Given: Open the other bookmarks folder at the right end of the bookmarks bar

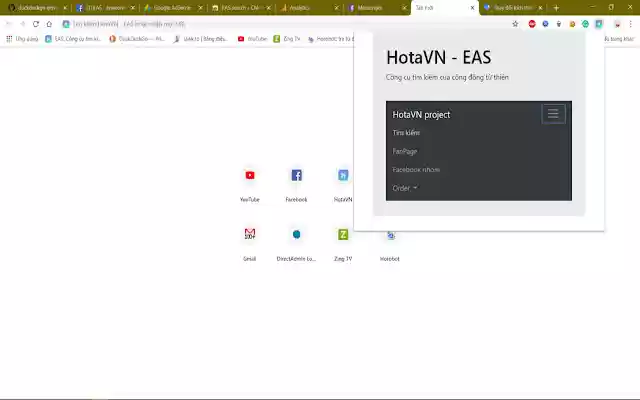Looking at the screenshot, I should (619, 39).
